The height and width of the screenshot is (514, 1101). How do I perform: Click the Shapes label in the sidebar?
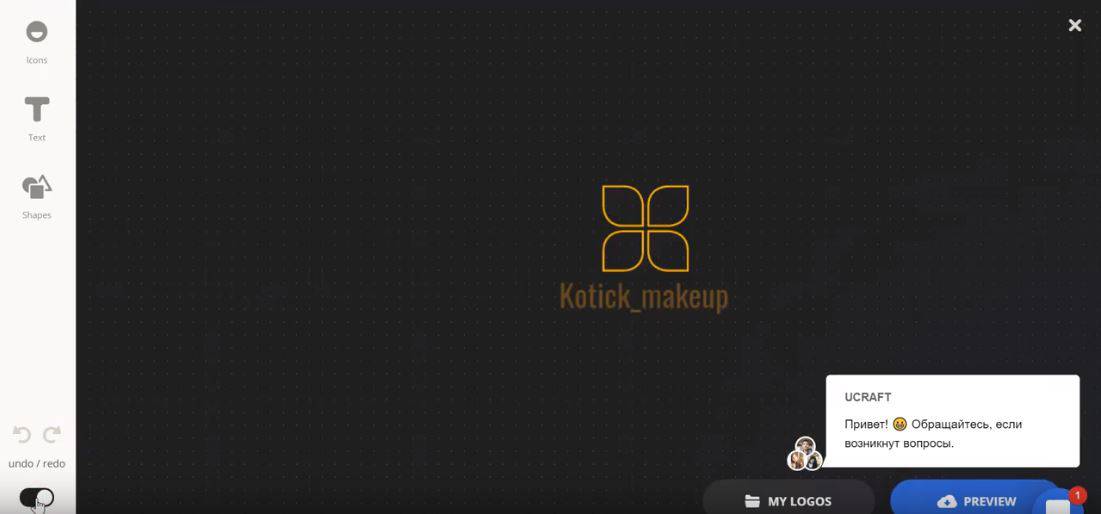[x=37, y=215]
